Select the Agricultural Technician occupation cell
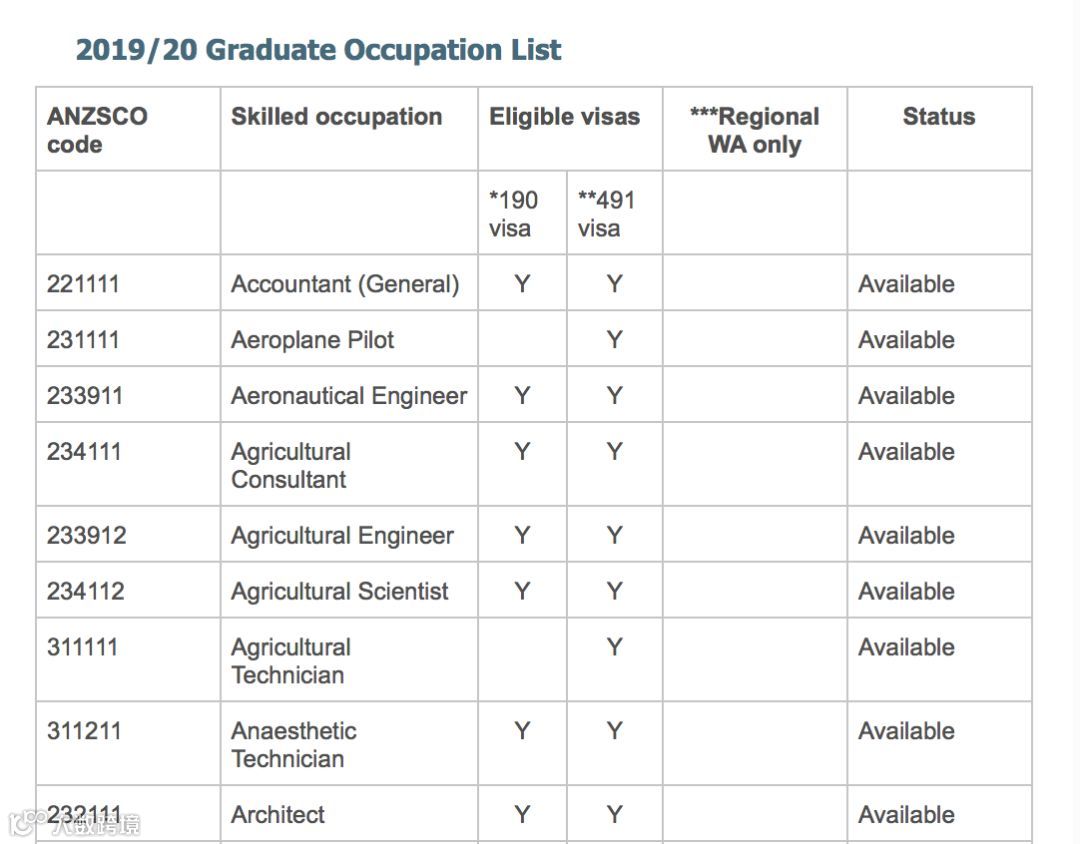 click(x=290, y=661)
